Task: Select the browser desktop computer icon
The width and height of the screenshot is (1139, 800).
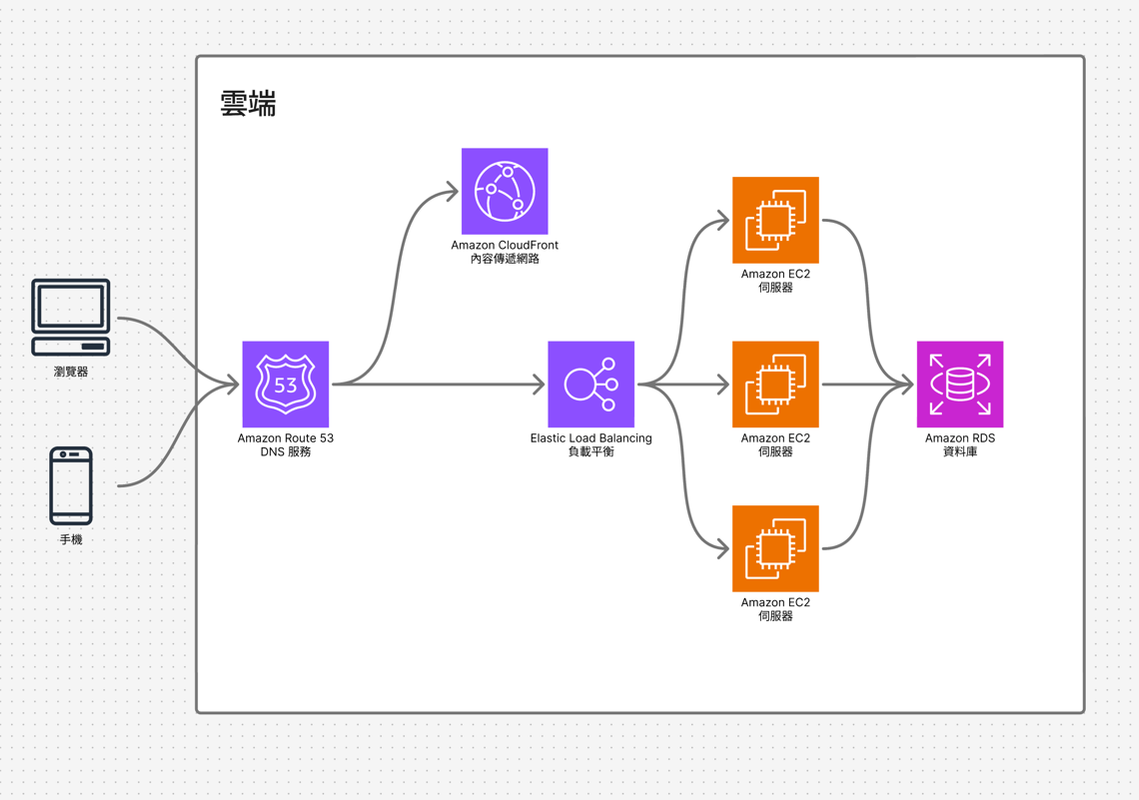Action: tap(70, 318)
